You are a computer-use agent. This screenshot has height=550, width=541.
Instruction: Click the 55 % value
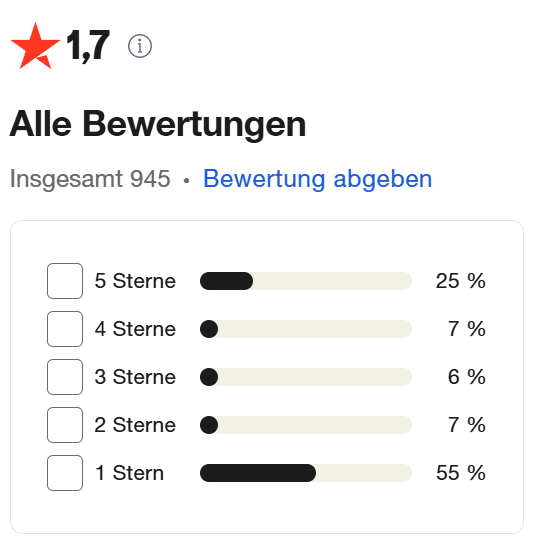pos(461,473)
